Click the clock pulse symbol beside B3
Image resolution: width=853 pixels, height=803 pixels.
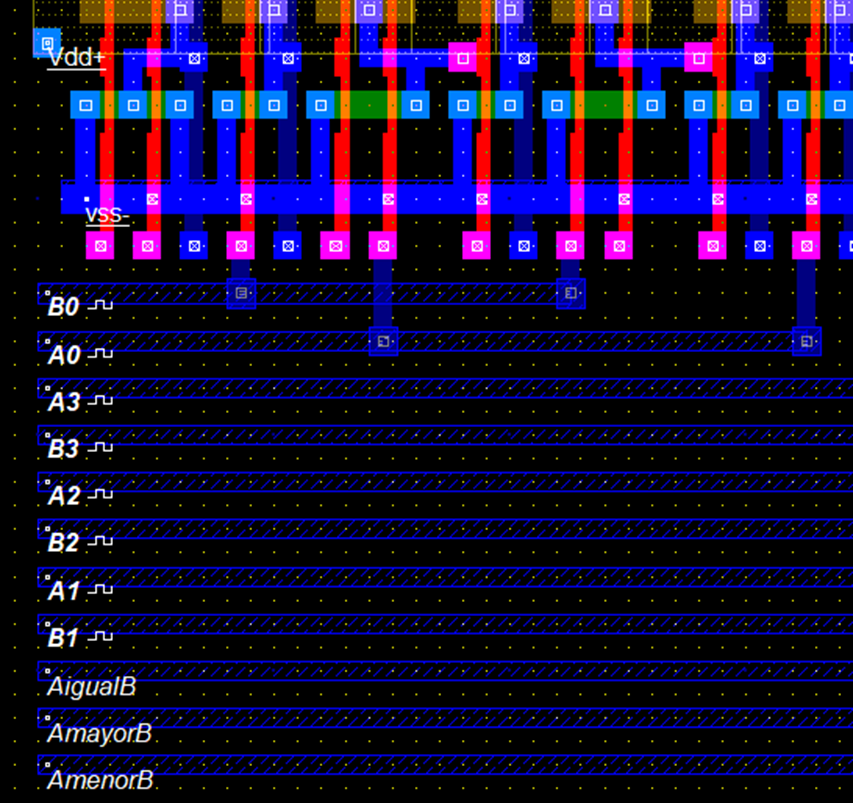pyautogui.click(x=101, y=447)
